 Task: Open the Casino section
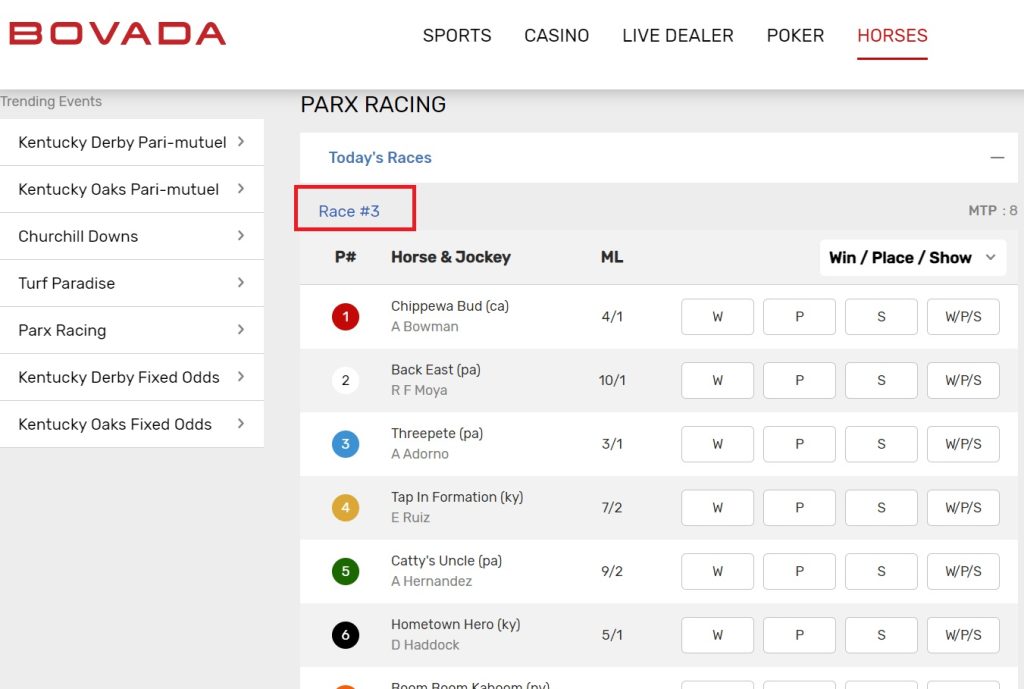click(x=556, y=35)
